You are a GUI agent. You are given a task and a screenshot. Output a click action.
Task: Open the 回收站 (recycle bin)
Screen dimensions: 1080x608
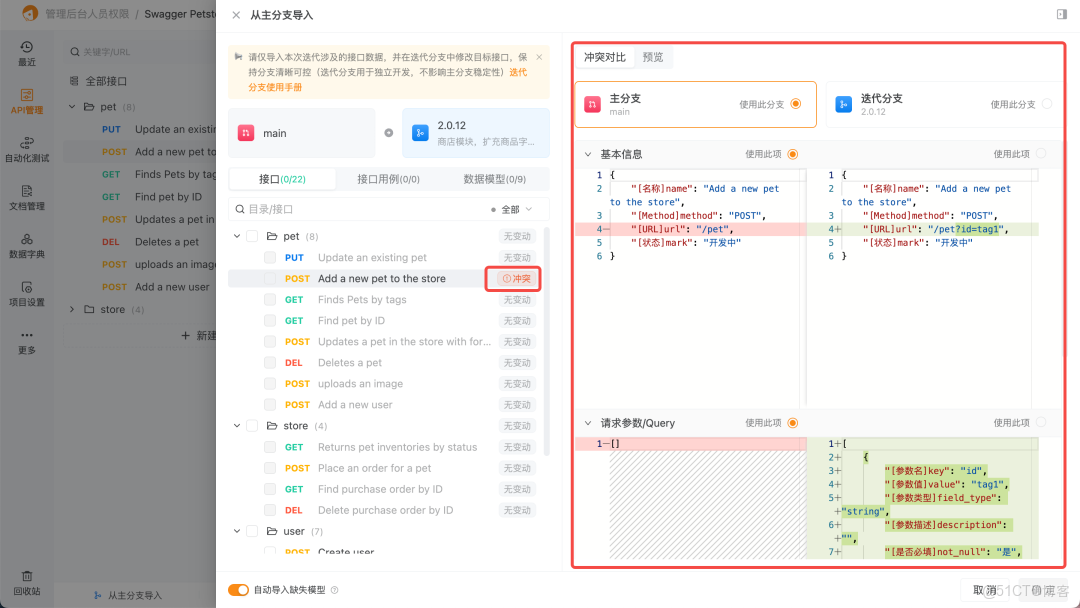(27, 580)
